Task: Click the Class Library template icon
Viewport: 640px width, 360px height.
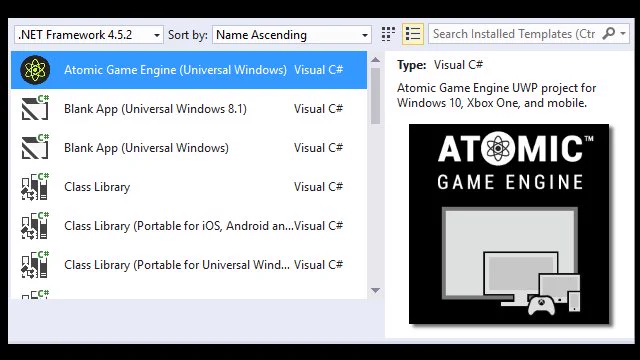Action: (x=35, y=187)
